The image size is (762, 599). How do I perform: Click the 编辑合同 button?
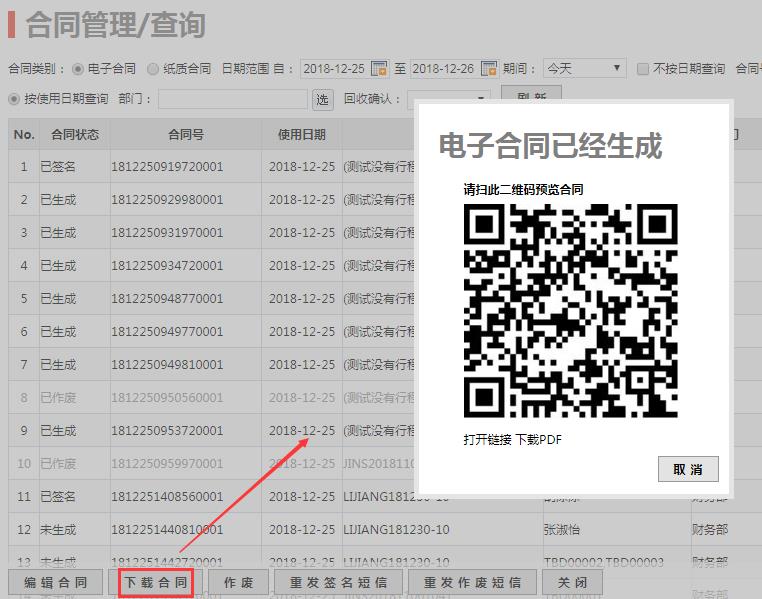click(56, 582)
